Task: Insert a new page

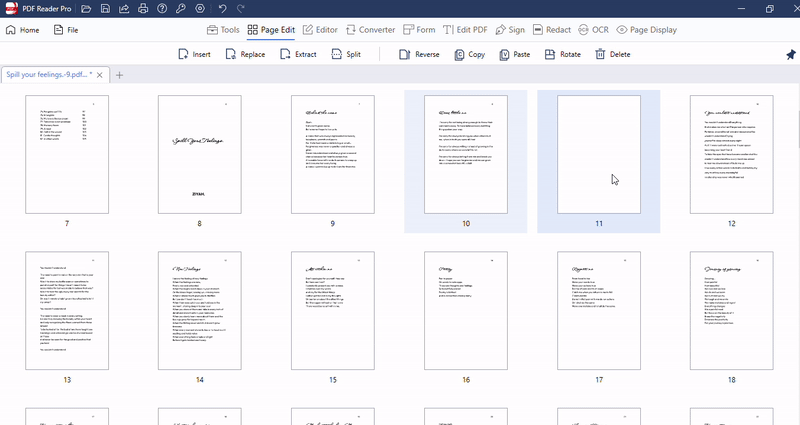Action: [x=194, y=54]
